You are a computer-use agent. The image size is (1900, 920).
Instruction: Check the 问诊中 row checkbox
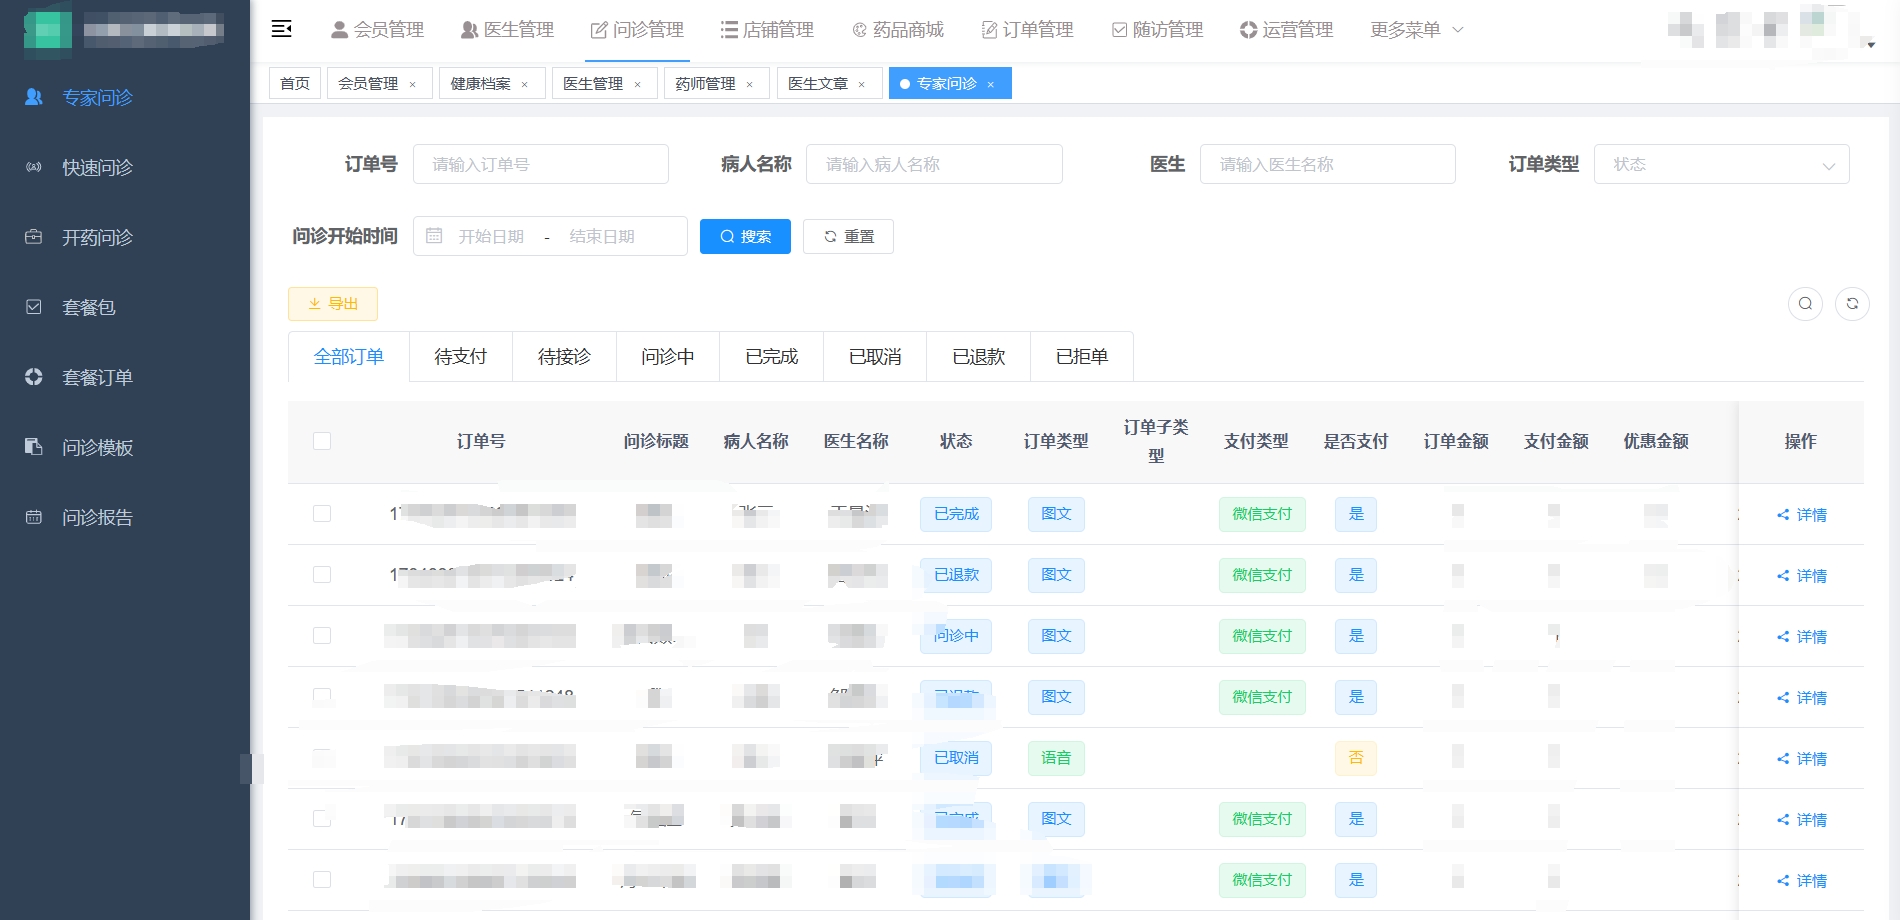(x=322, y=636)
